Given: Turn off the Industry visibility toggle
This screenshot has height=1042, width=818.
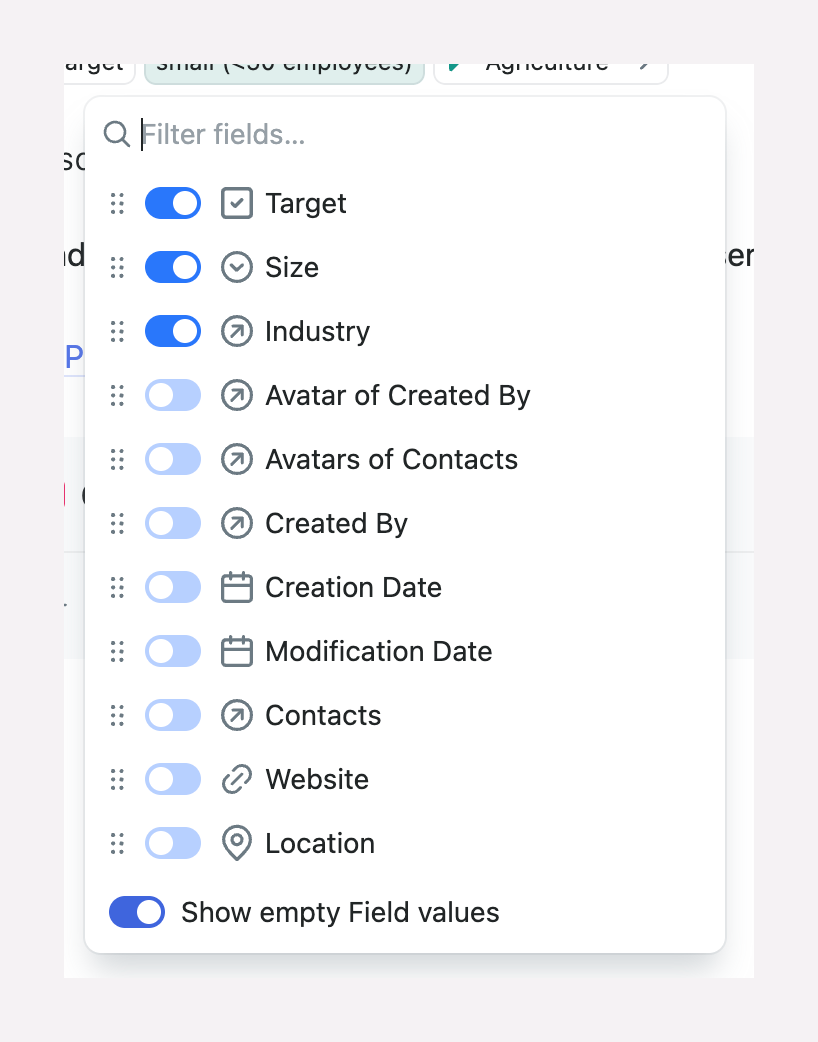Looking at the screenshot, I should click(172, 331).
